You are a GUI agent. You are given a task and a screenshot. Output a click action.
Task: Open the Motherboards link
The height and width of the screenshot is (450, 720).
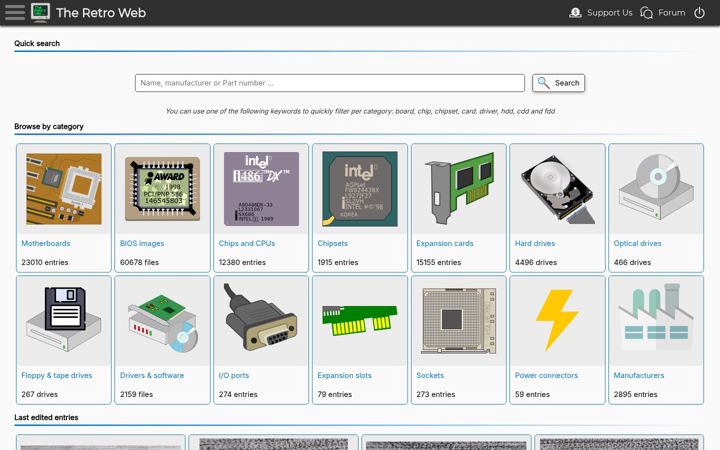[x=46, y=243]
